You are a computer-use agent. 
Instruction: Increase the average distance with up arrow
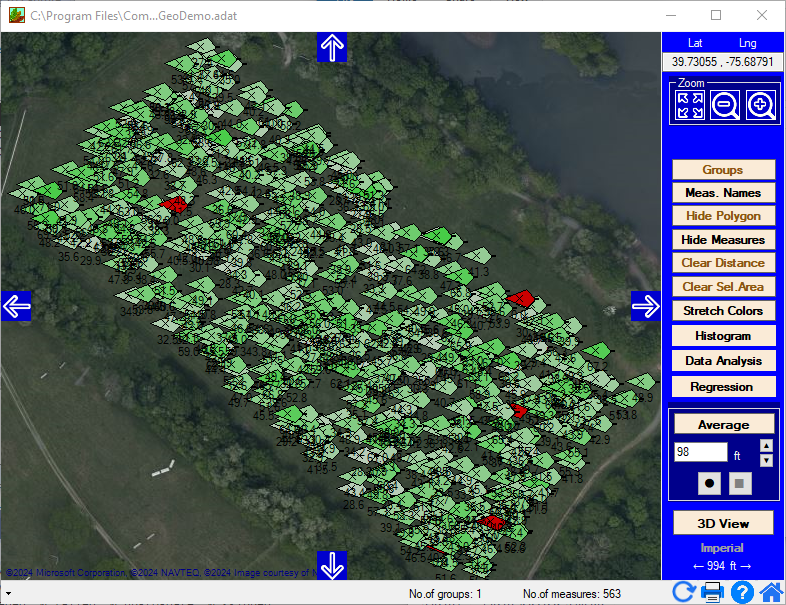tap(766, 445)
